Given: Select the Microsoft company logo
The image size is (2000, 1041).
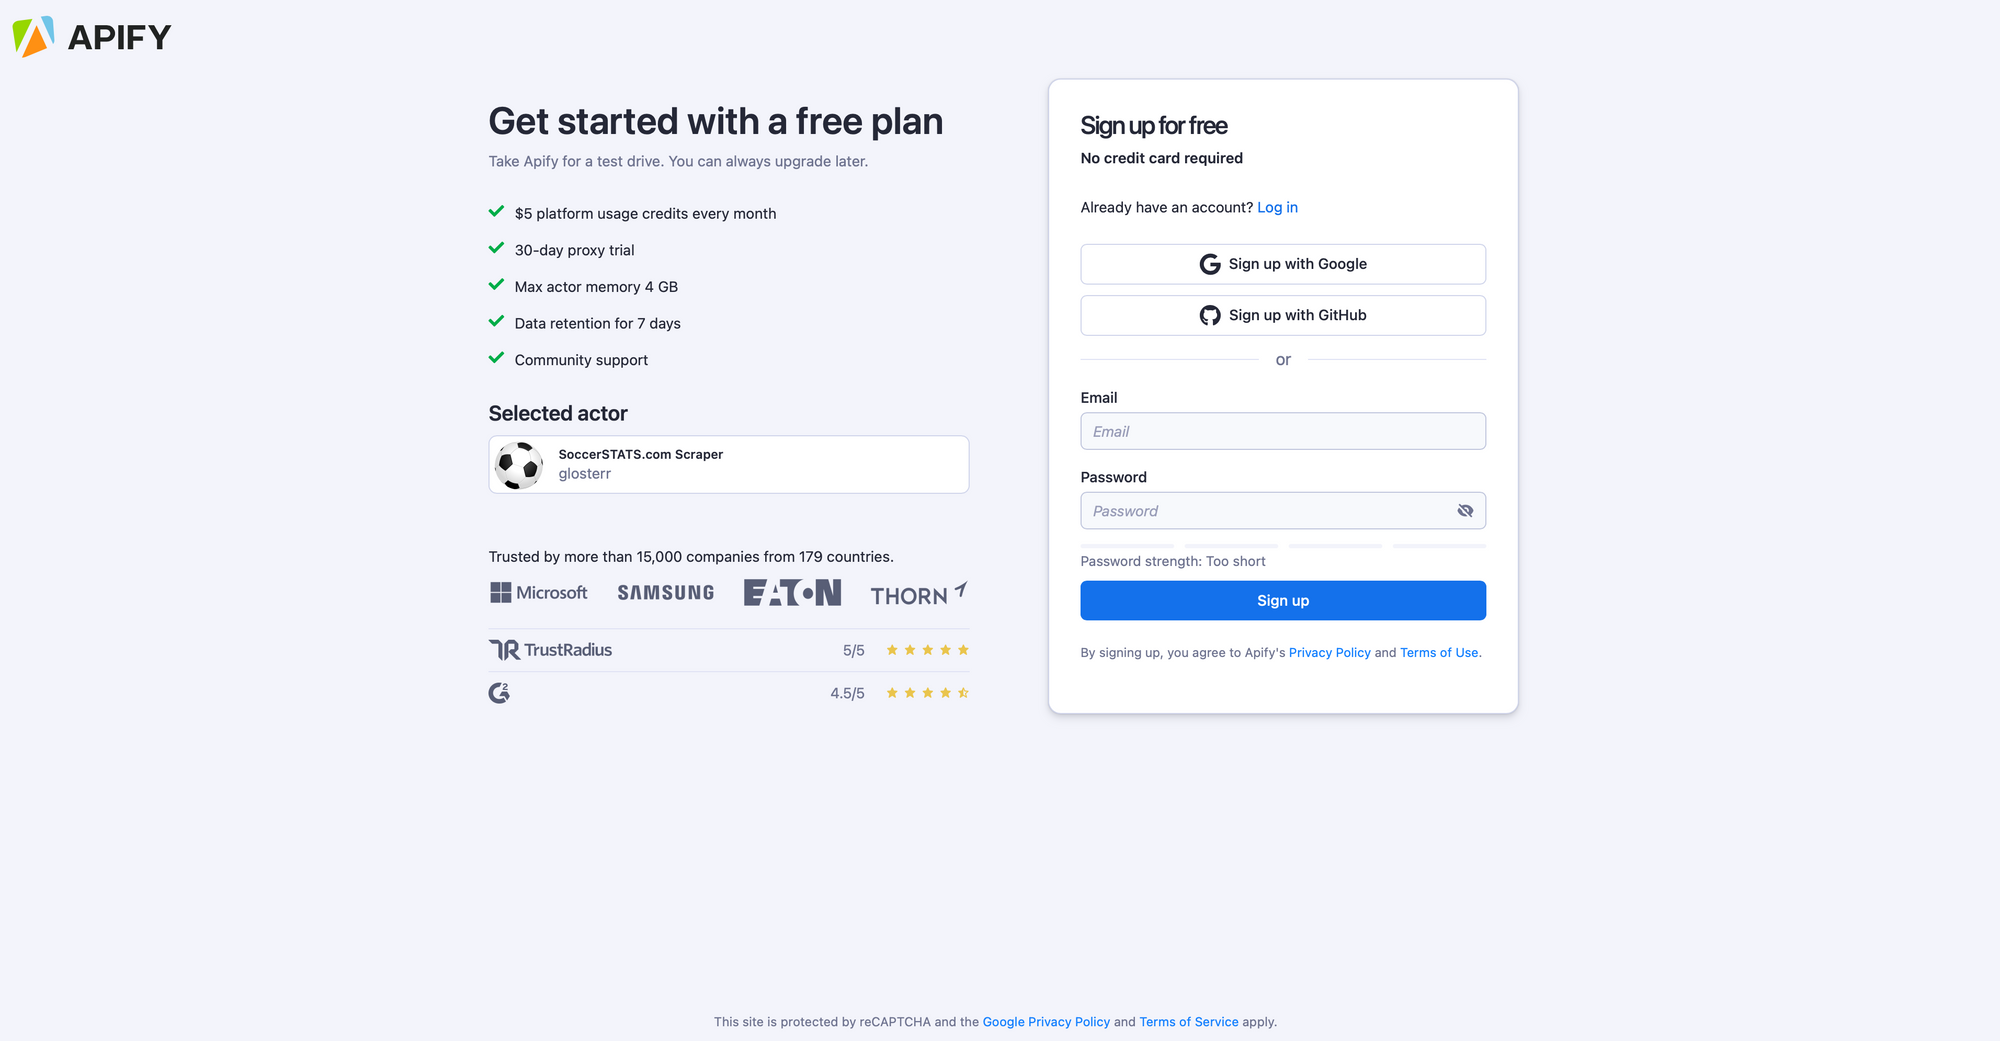Looking at the screenshot, I should pyautogui.click(x=538, y=592).
